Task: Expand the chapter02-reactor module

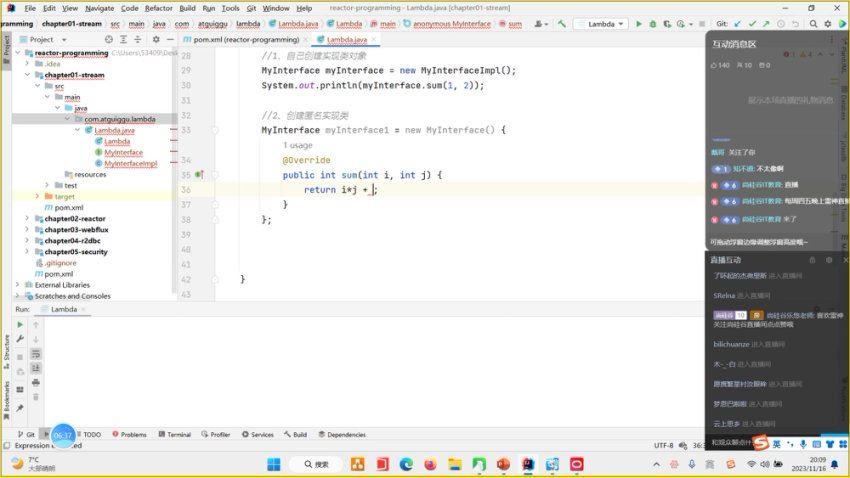Action: [x=27, y=218]
